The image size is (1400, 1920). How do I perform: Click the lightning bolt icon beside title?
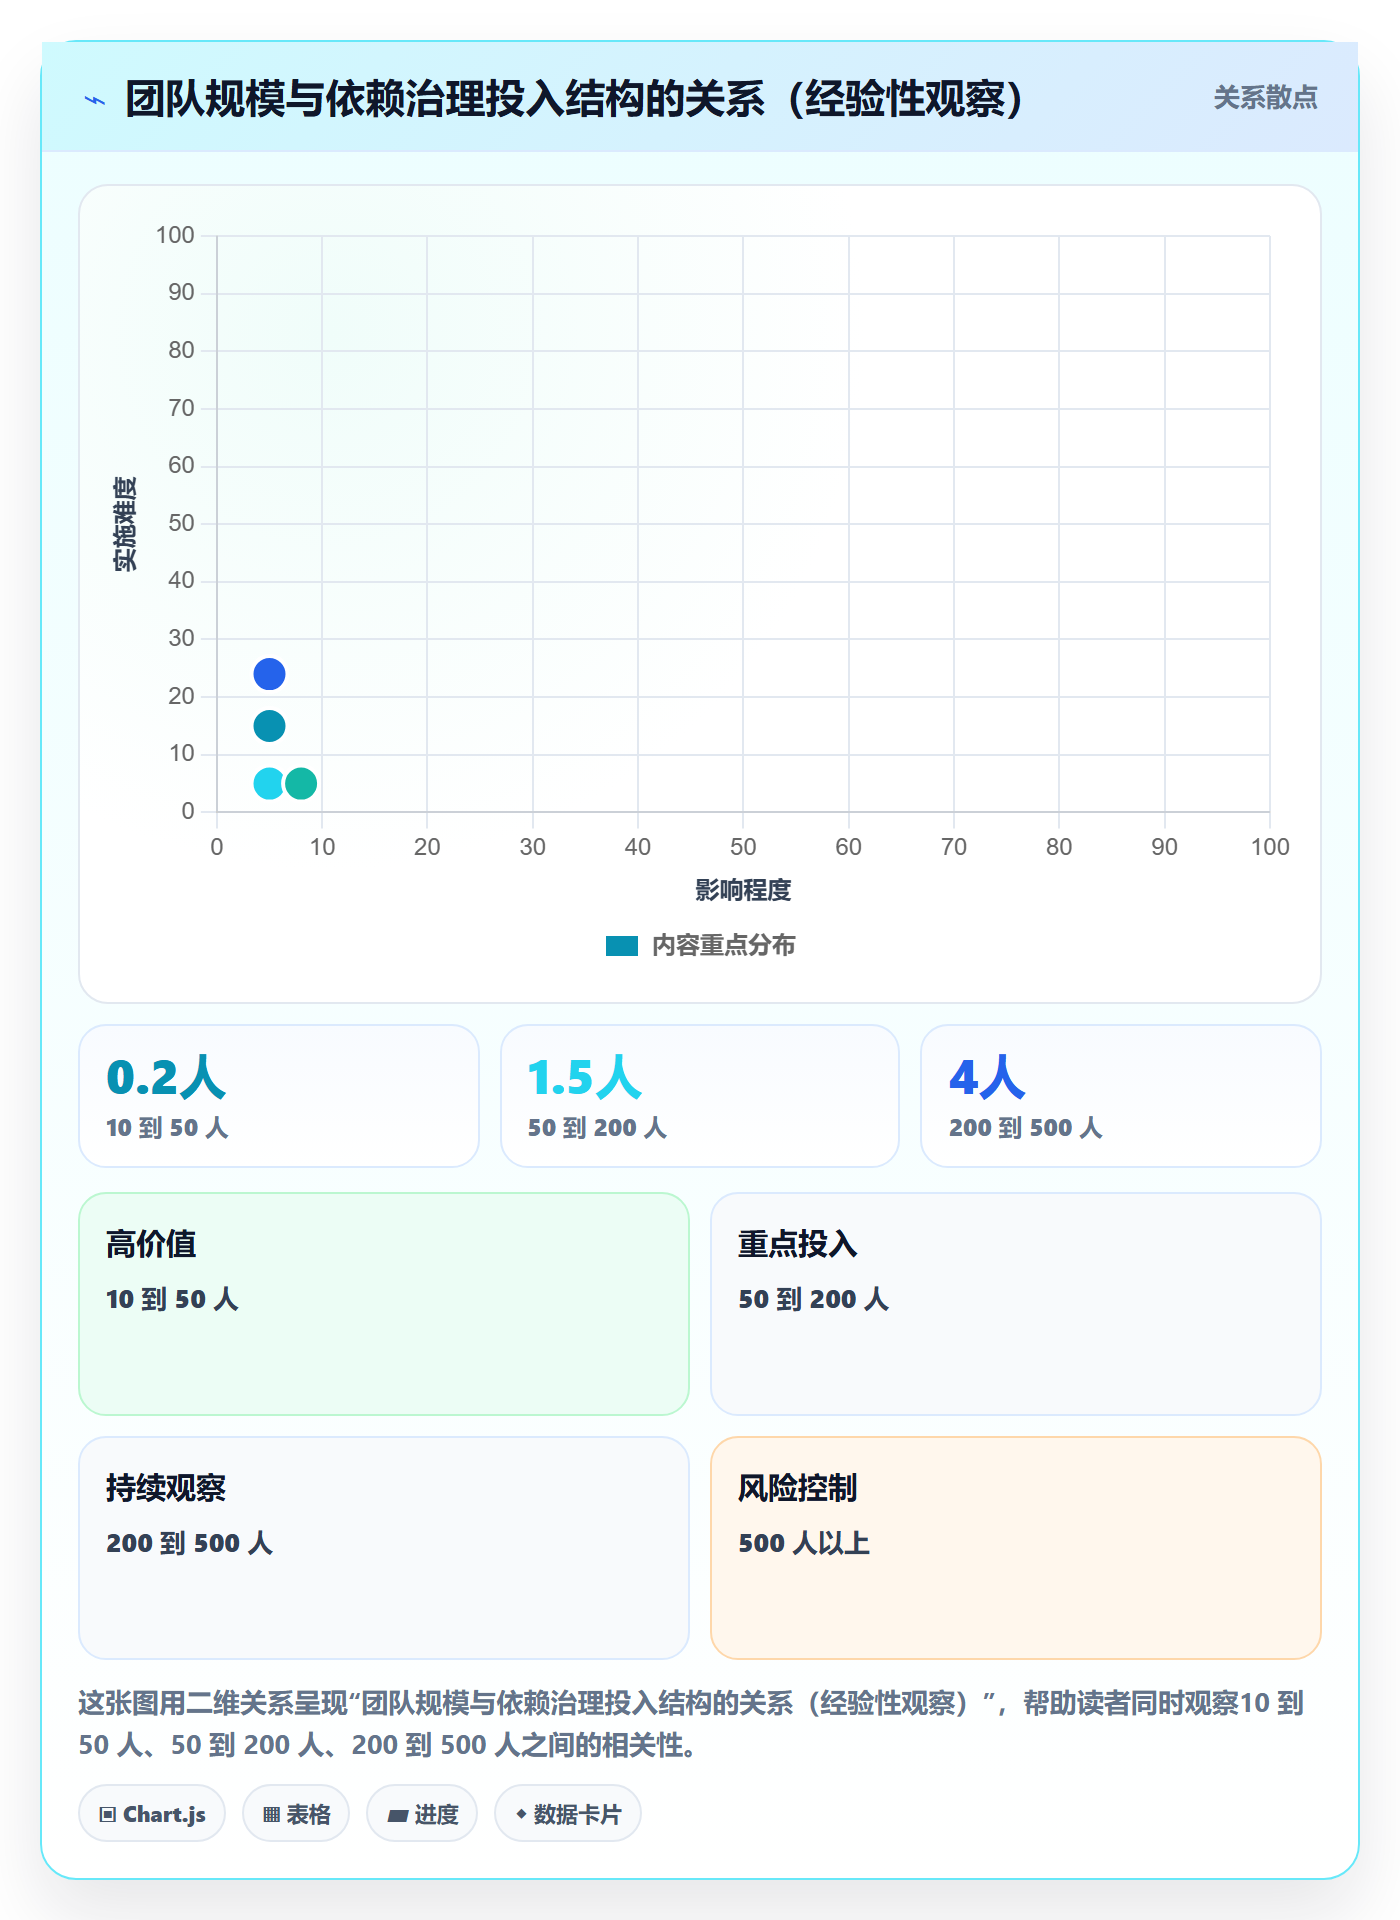click(95, 99)
